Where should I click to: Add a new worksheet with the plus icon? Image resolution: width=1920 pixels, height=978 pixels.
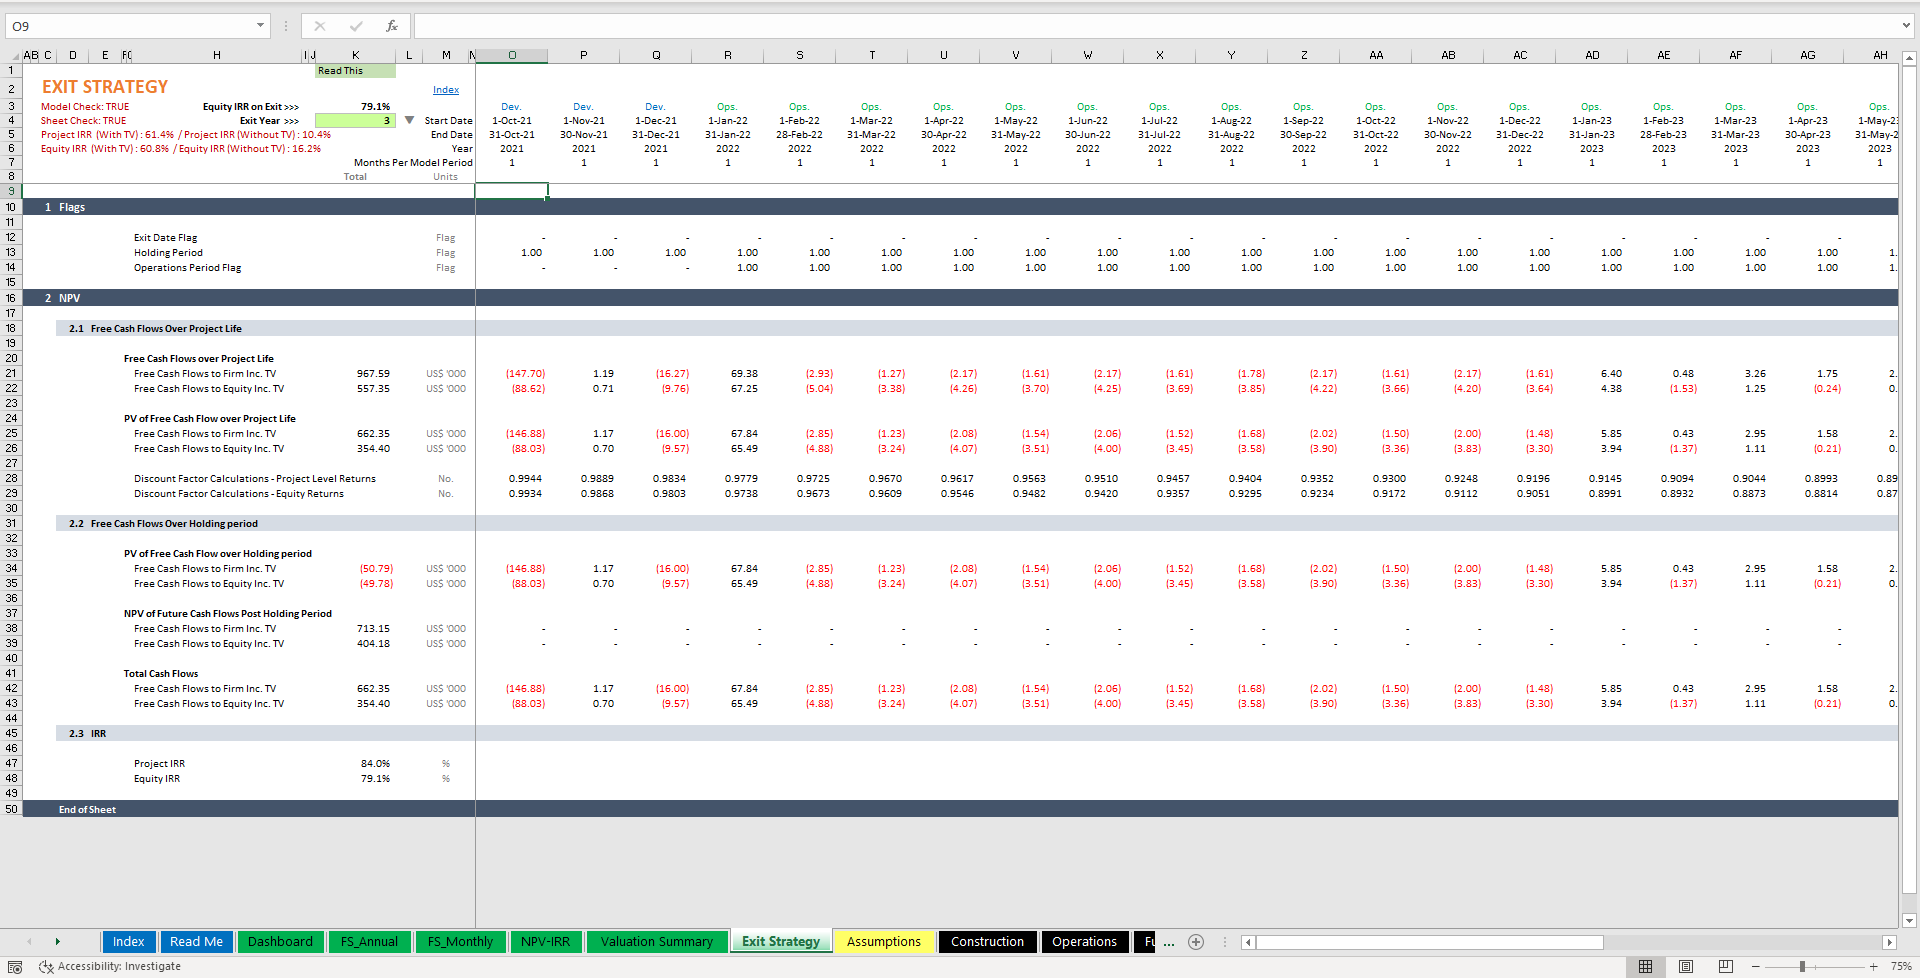click(1196, 941)
